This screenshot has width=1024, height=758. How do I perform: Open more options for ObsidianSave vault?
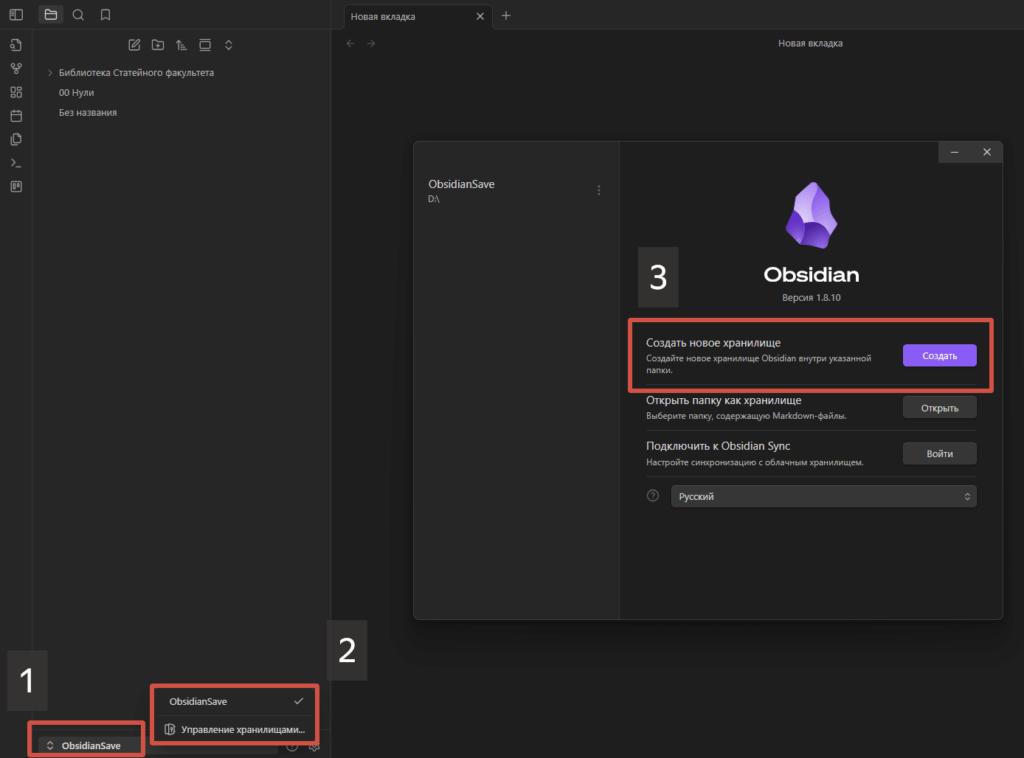pyautogui.click(x=599, y=190)
